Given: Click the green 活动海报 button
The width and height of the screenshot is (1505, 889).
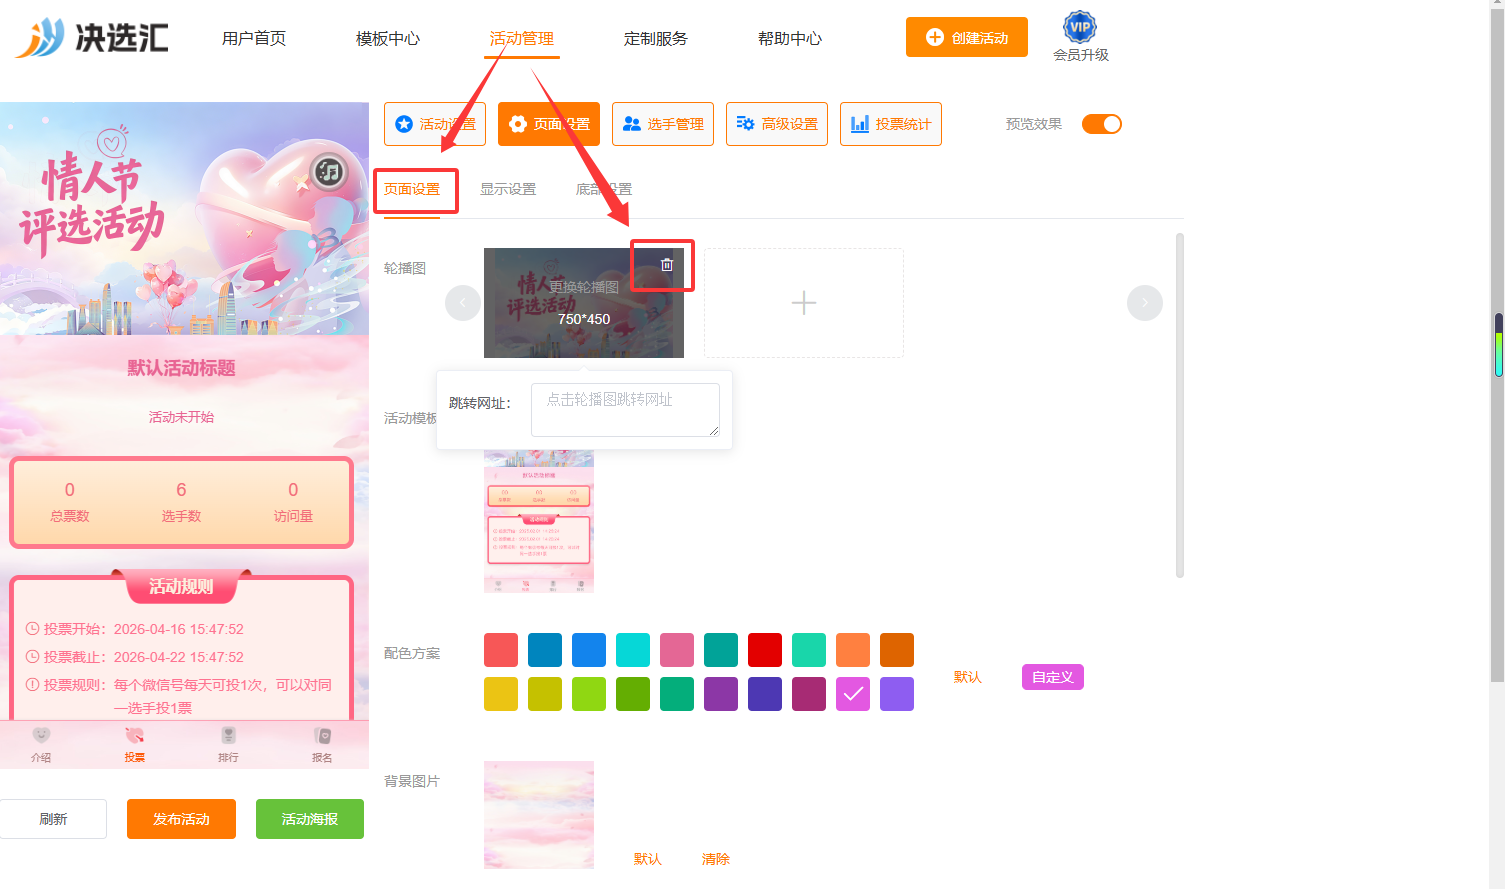Looking at the screenshot, I should click(x=310, y=819).
